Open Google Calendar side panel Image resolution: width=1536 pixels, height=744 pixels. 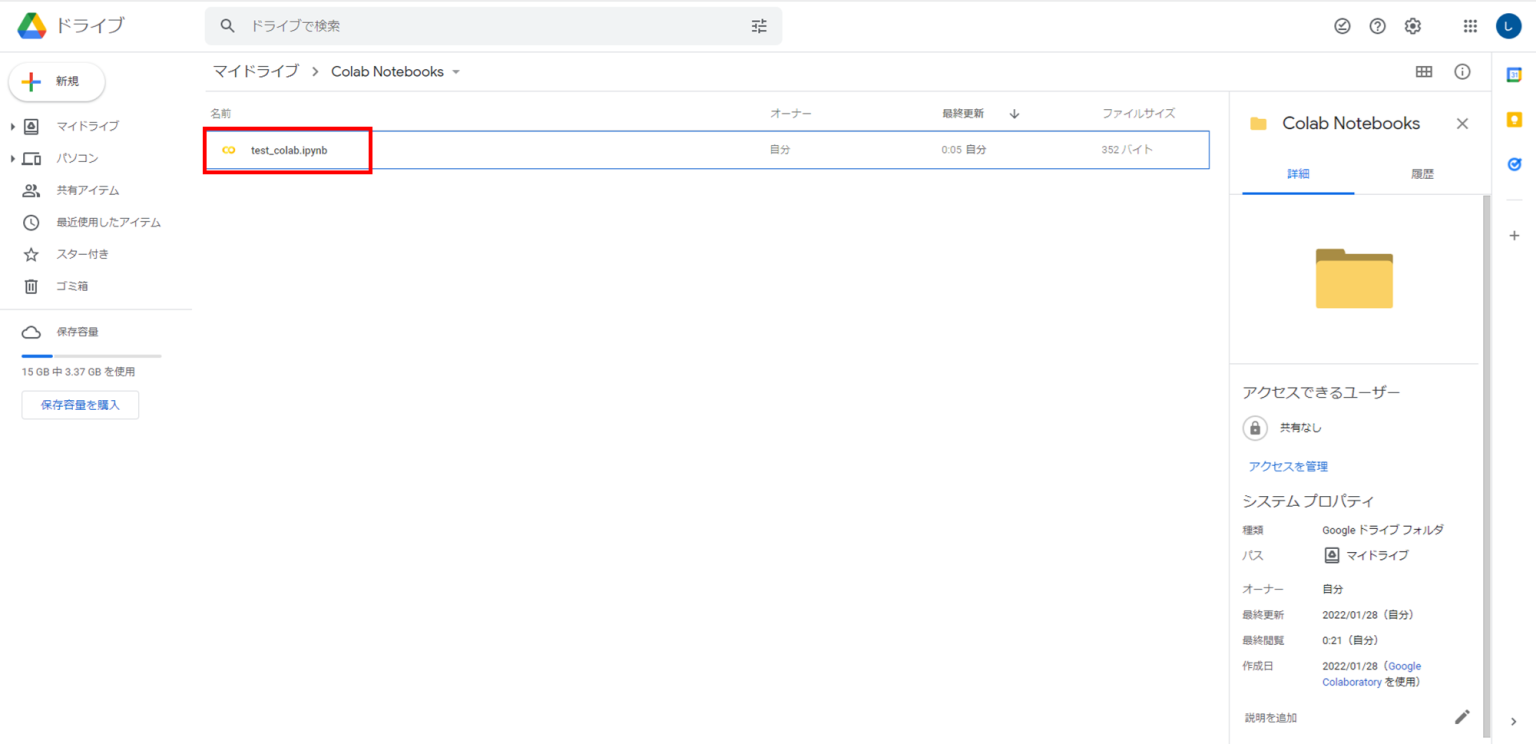point(1514,75)
